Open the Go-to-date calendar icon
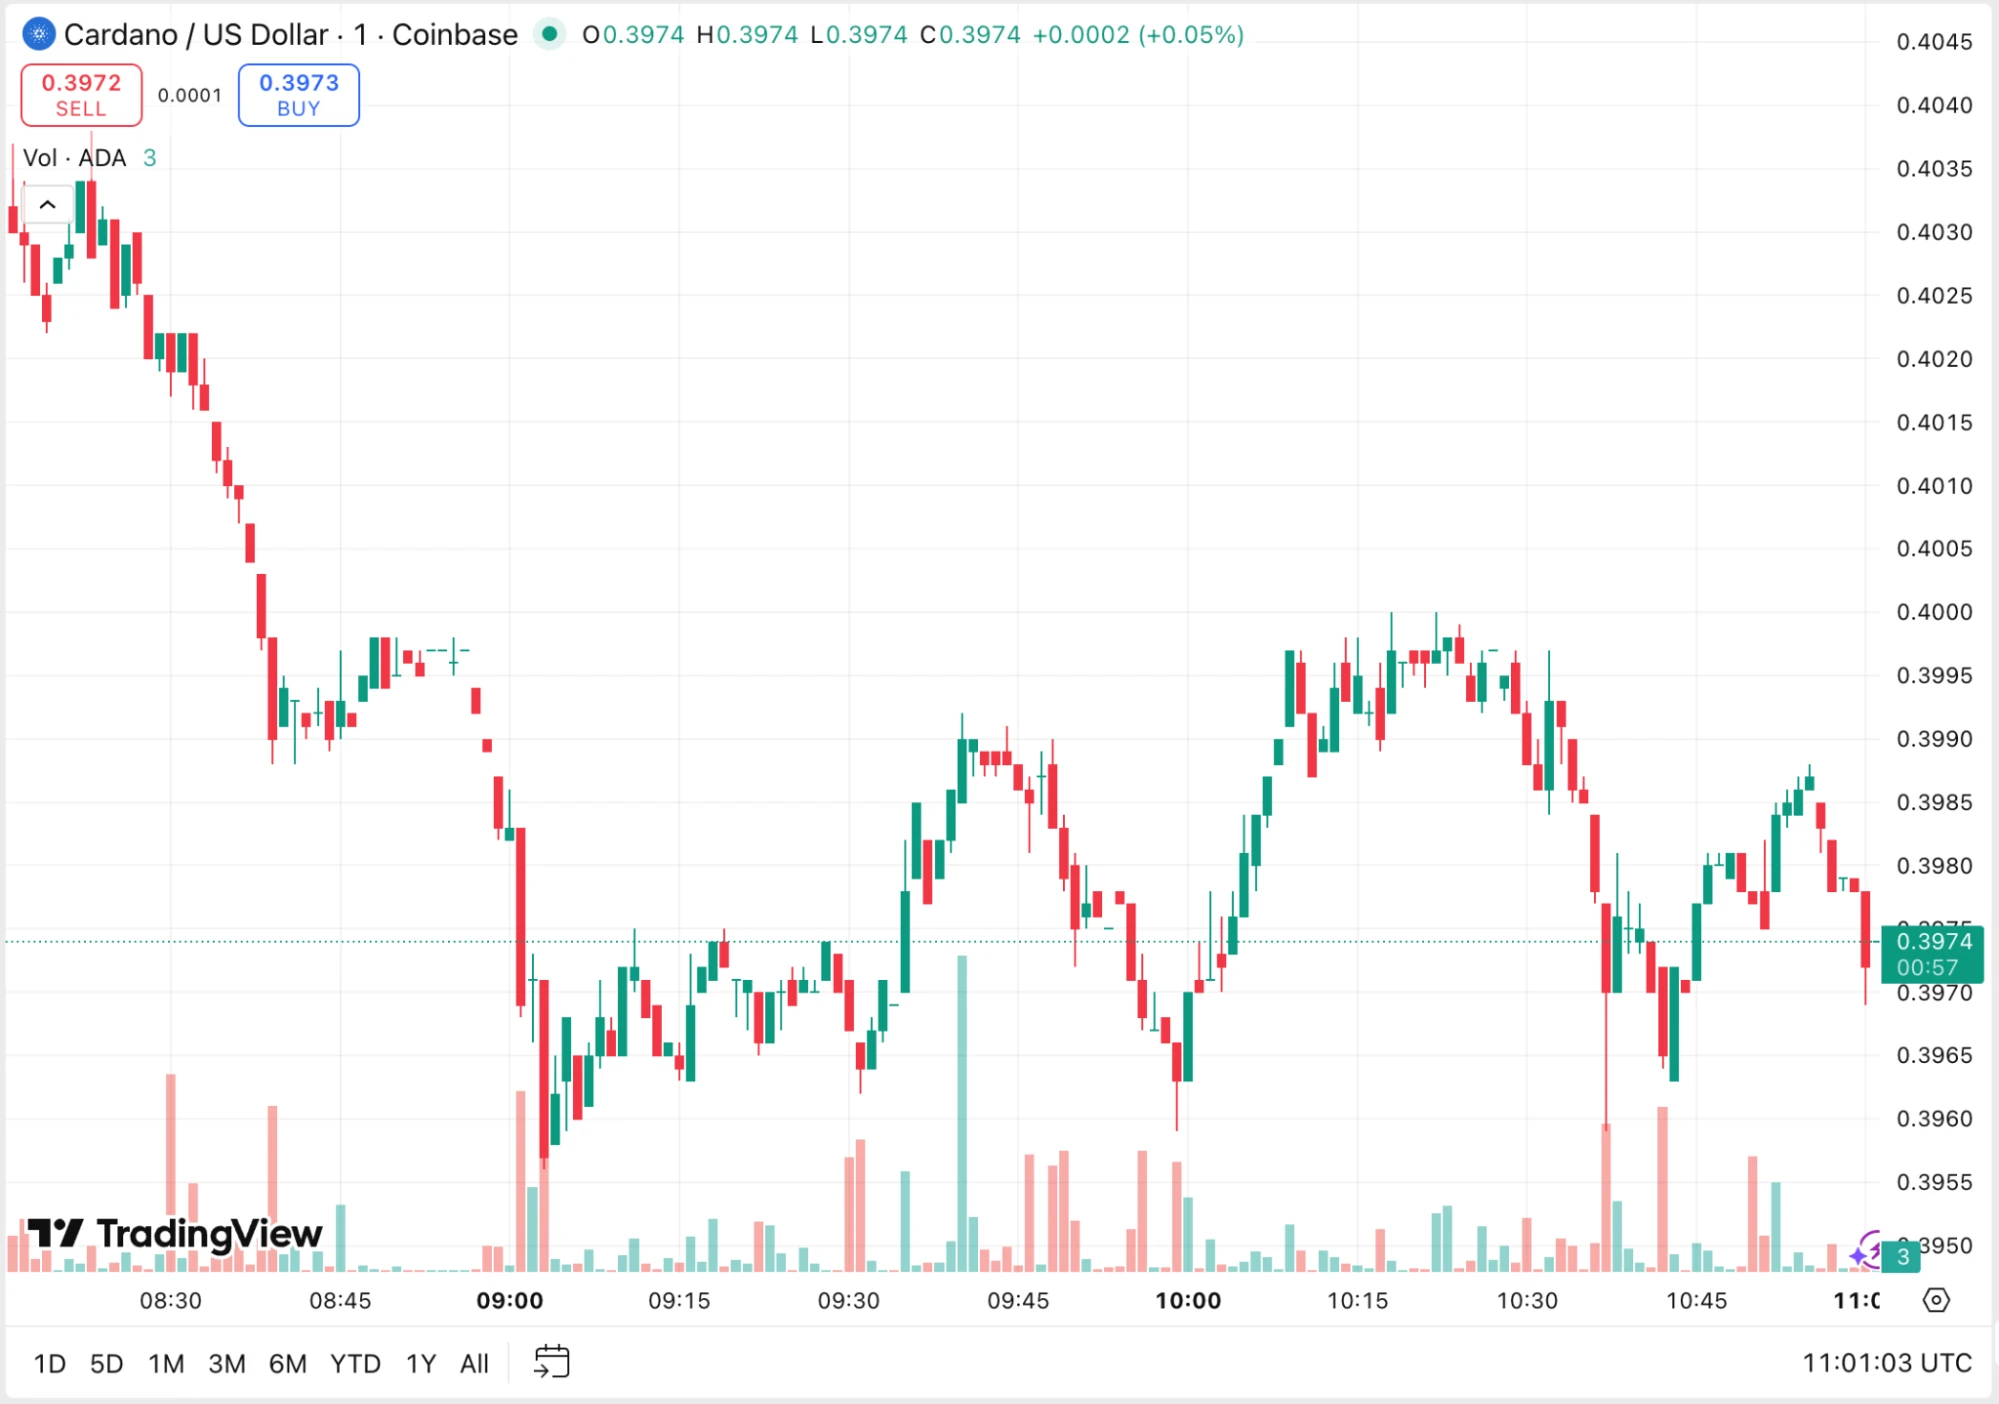This screenshot has width=1999, height=1404. 552,1362
